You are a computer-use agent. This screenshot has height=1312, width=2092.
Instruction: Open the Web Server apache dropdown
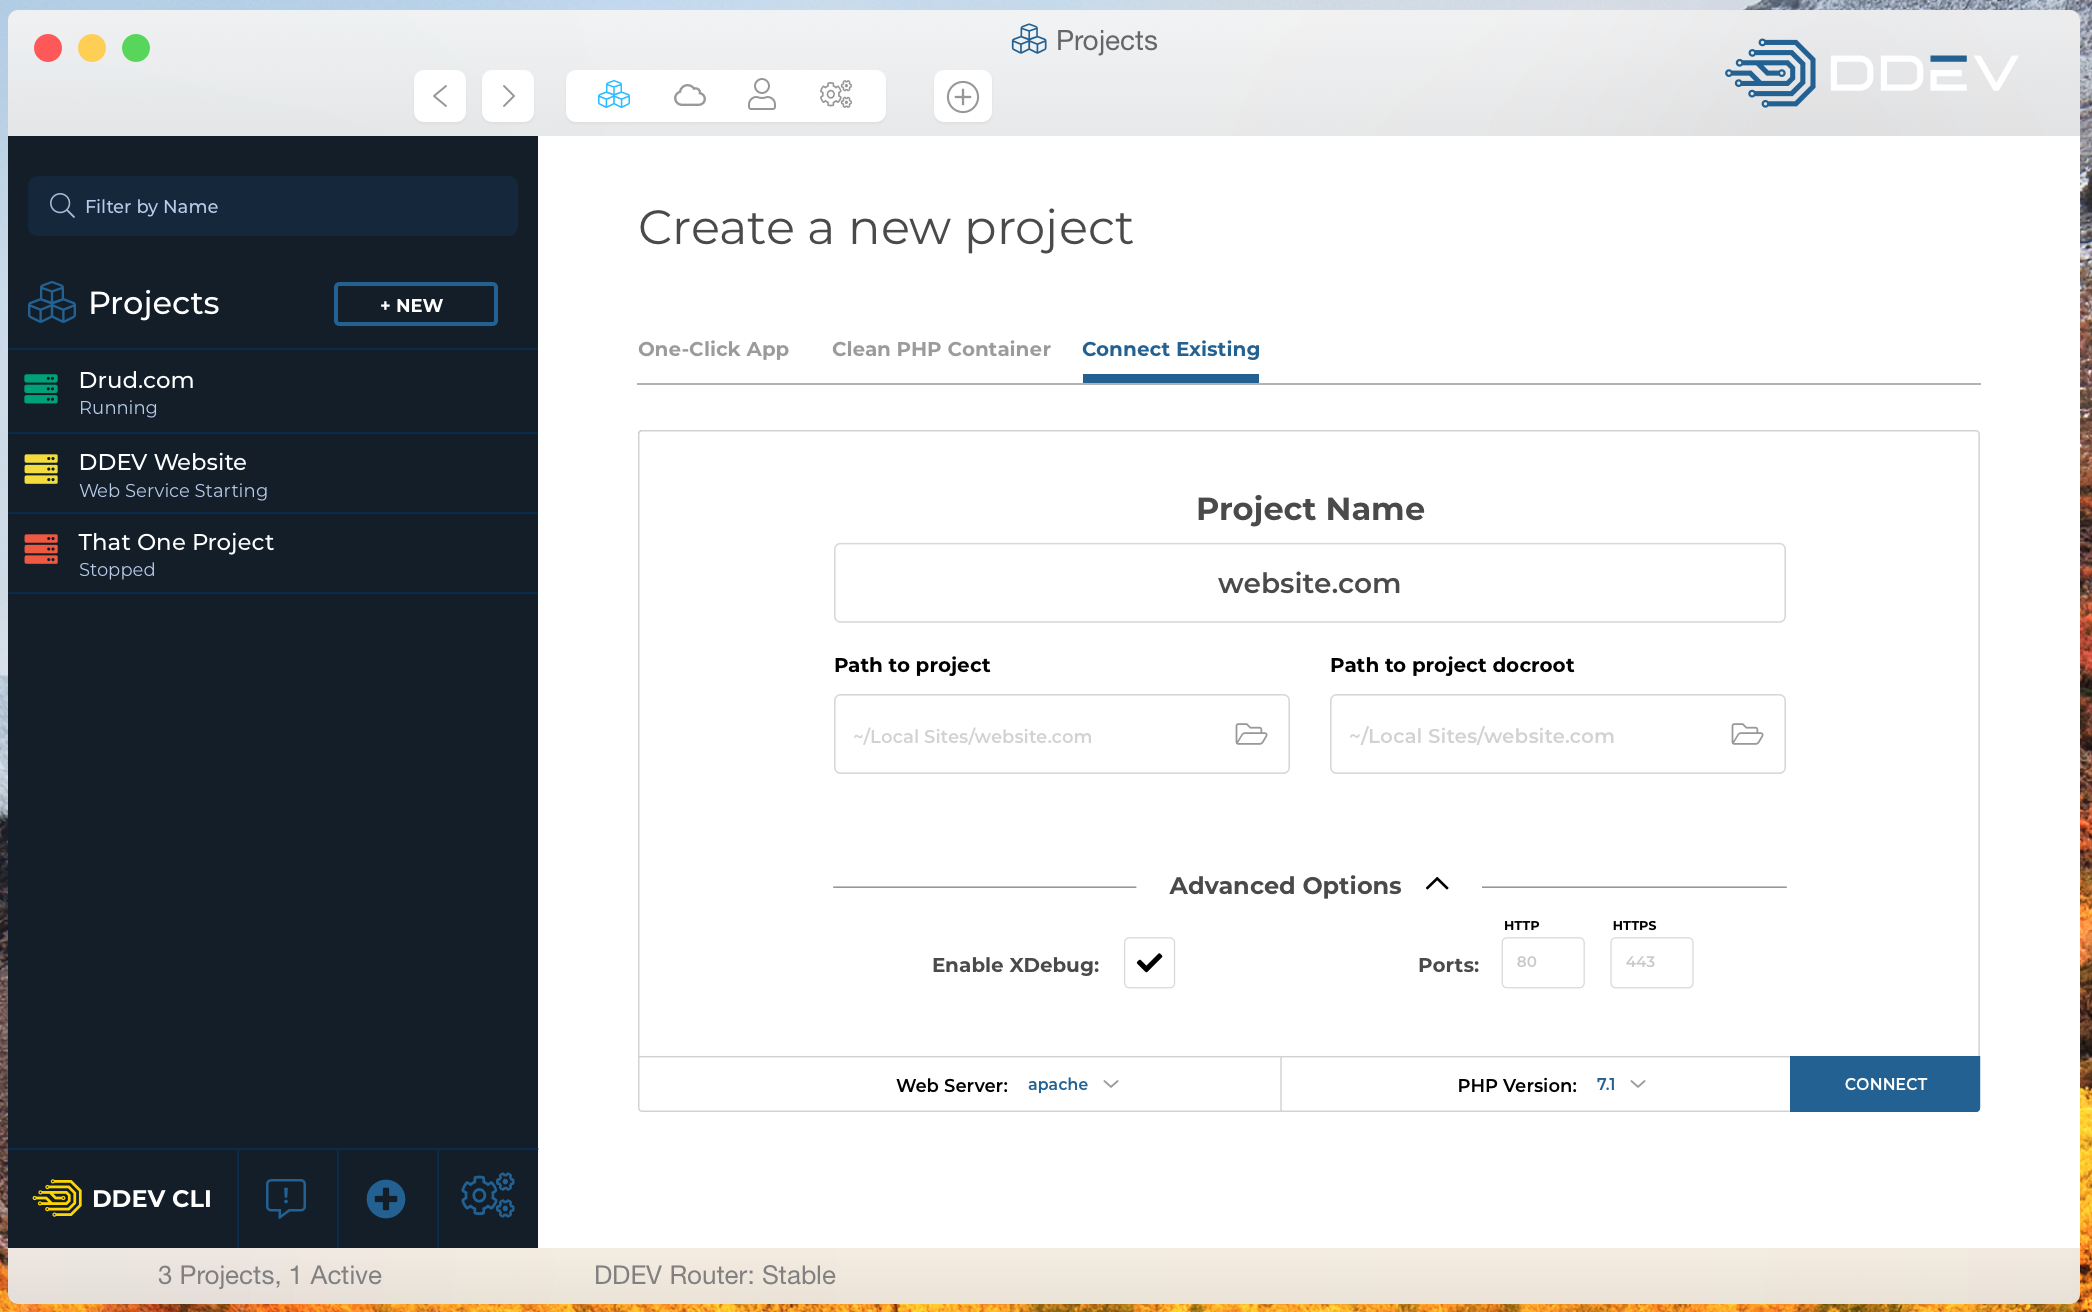pyautogui.click(x=1072, y=1084)
